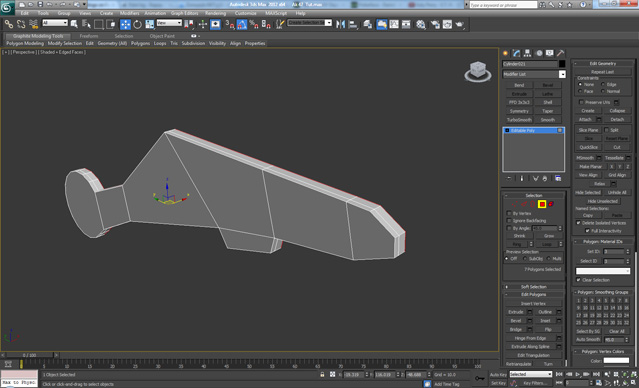Open the Motion command panel tab
The width and height of the screenshot is (639, 388).
pos(539,53)
